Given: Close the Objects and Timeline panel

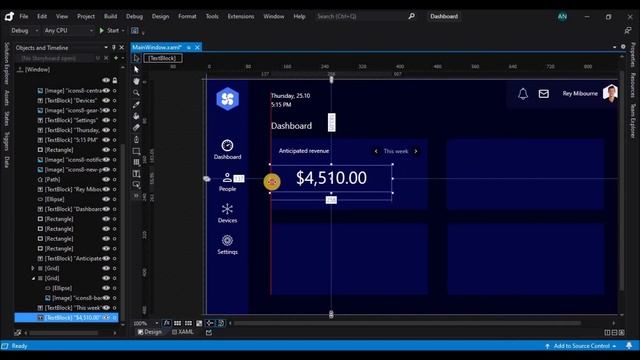Looking at the screenshot, I should tap(121, 48).
